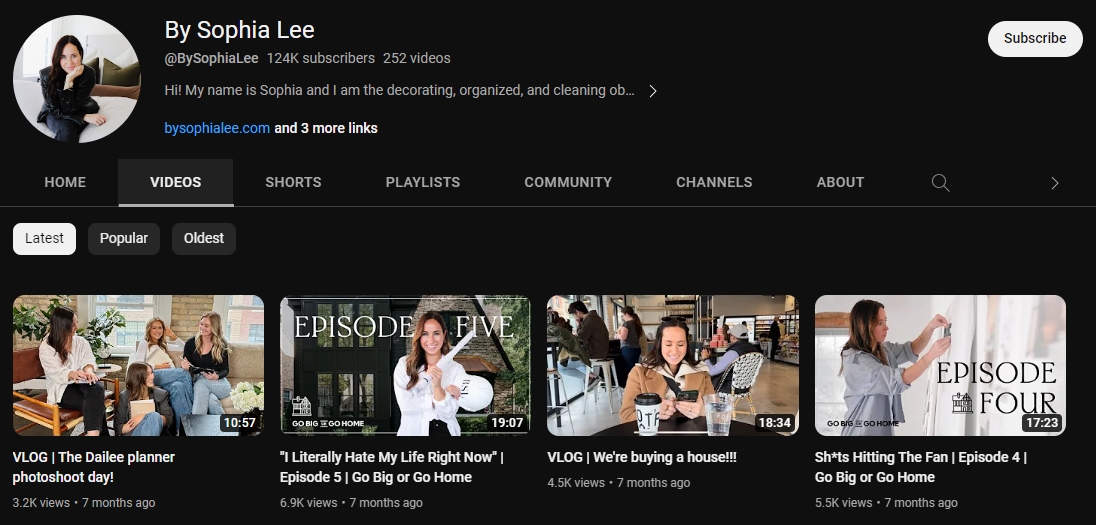This screenshot has width=1096, height=525.
Task: Sort videos by Latest
Action: (x=44, y=238)
